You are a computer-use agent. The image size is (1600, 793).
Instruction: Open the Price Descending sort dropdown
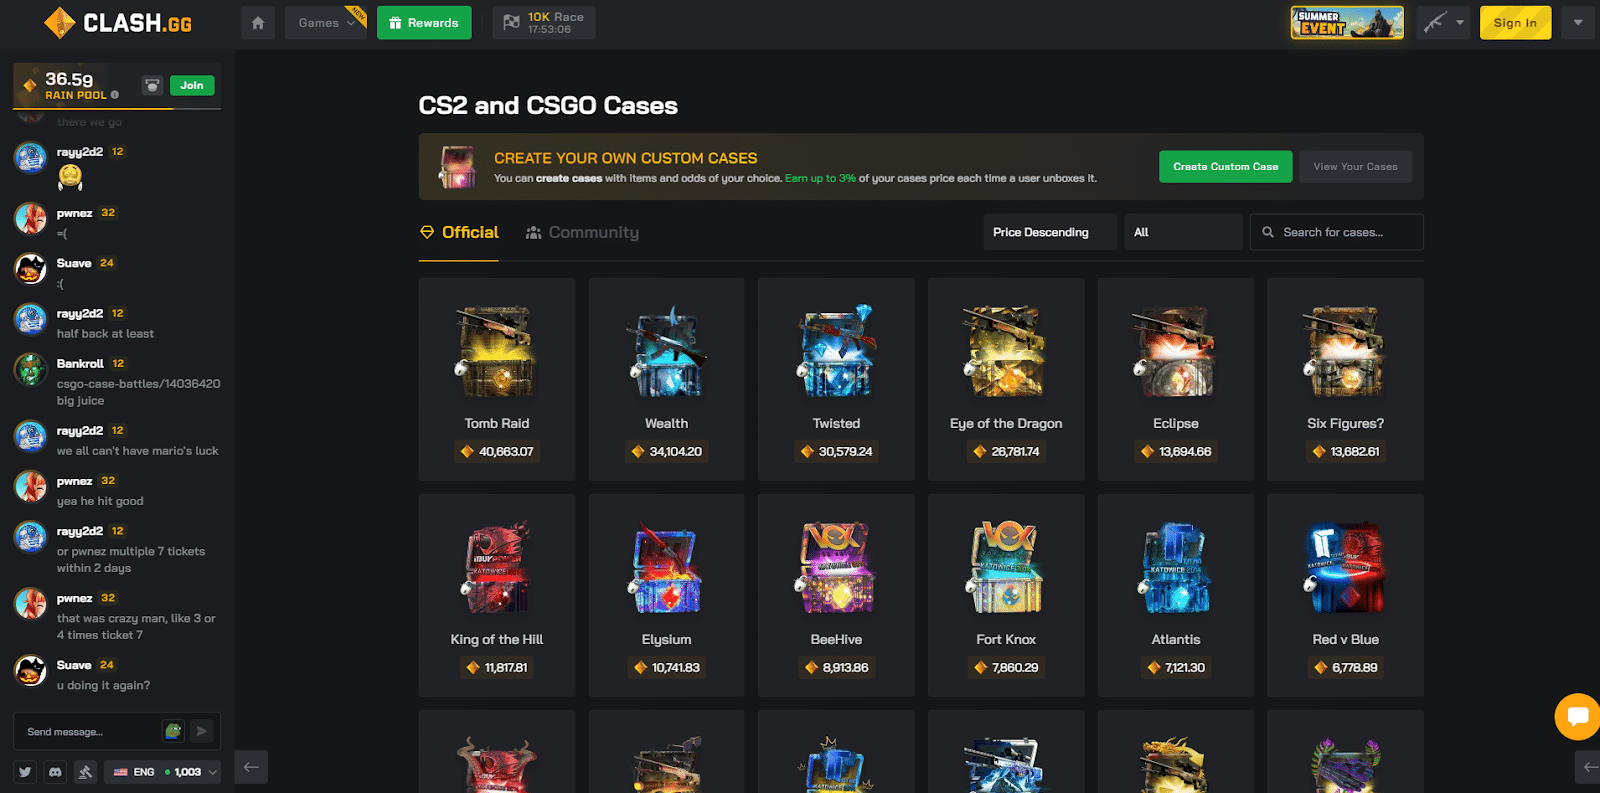pos(1050,232)
